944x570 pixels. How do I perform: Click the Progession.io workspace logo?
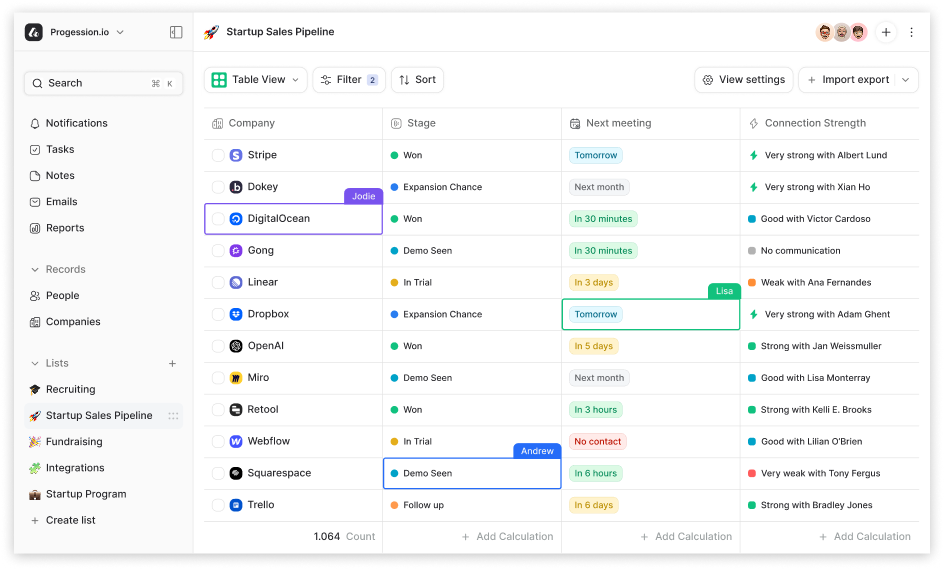tap(34, 32)
